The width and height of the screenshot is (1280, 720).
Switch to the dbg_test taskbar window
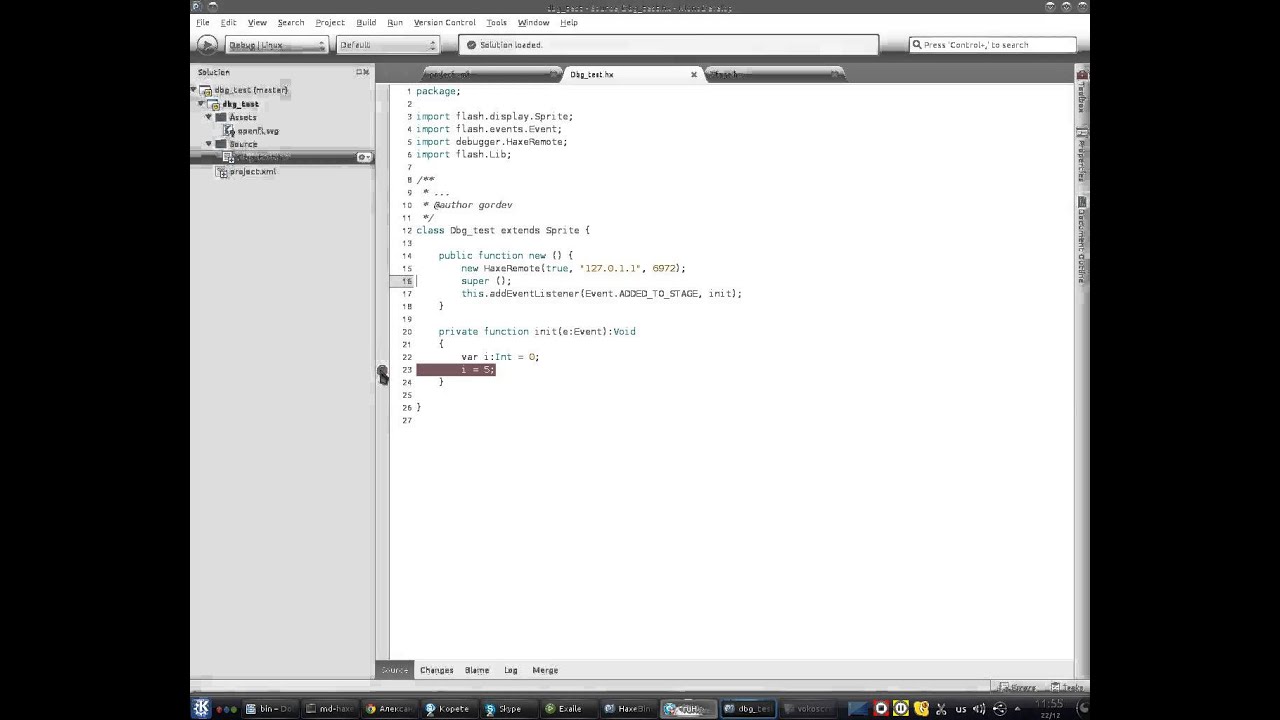748,709
